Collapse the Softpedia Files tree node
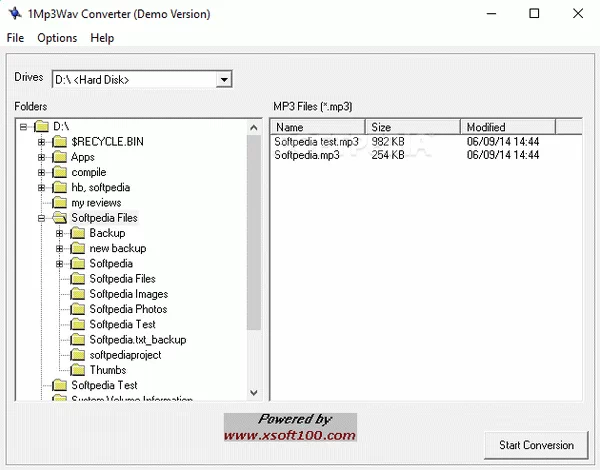The height and width of the screenshot is (470, 600). (42, 218)
